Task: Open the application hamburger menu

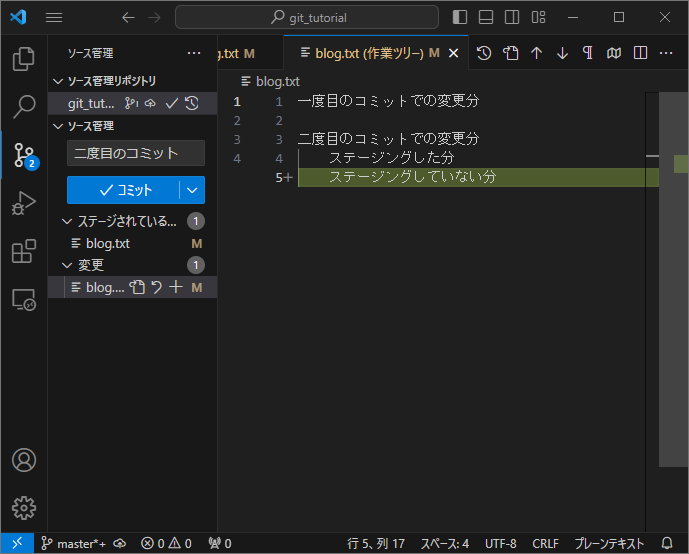Action: point(54,18)
